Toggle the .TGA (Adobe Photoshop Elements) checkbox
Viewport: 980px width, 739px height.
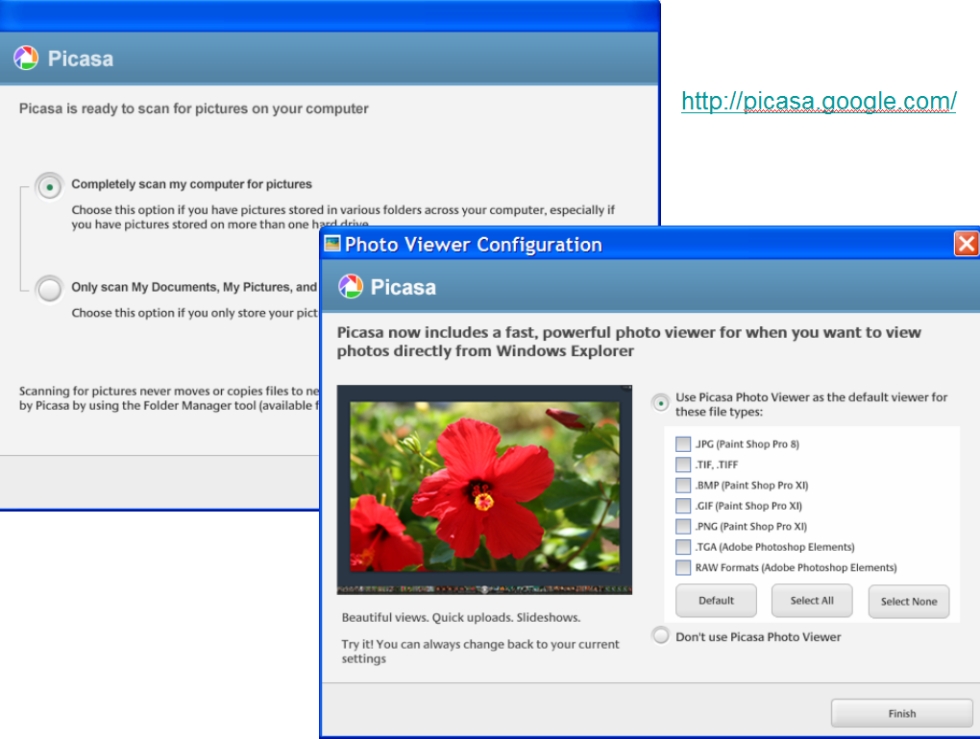pos(683,546)
